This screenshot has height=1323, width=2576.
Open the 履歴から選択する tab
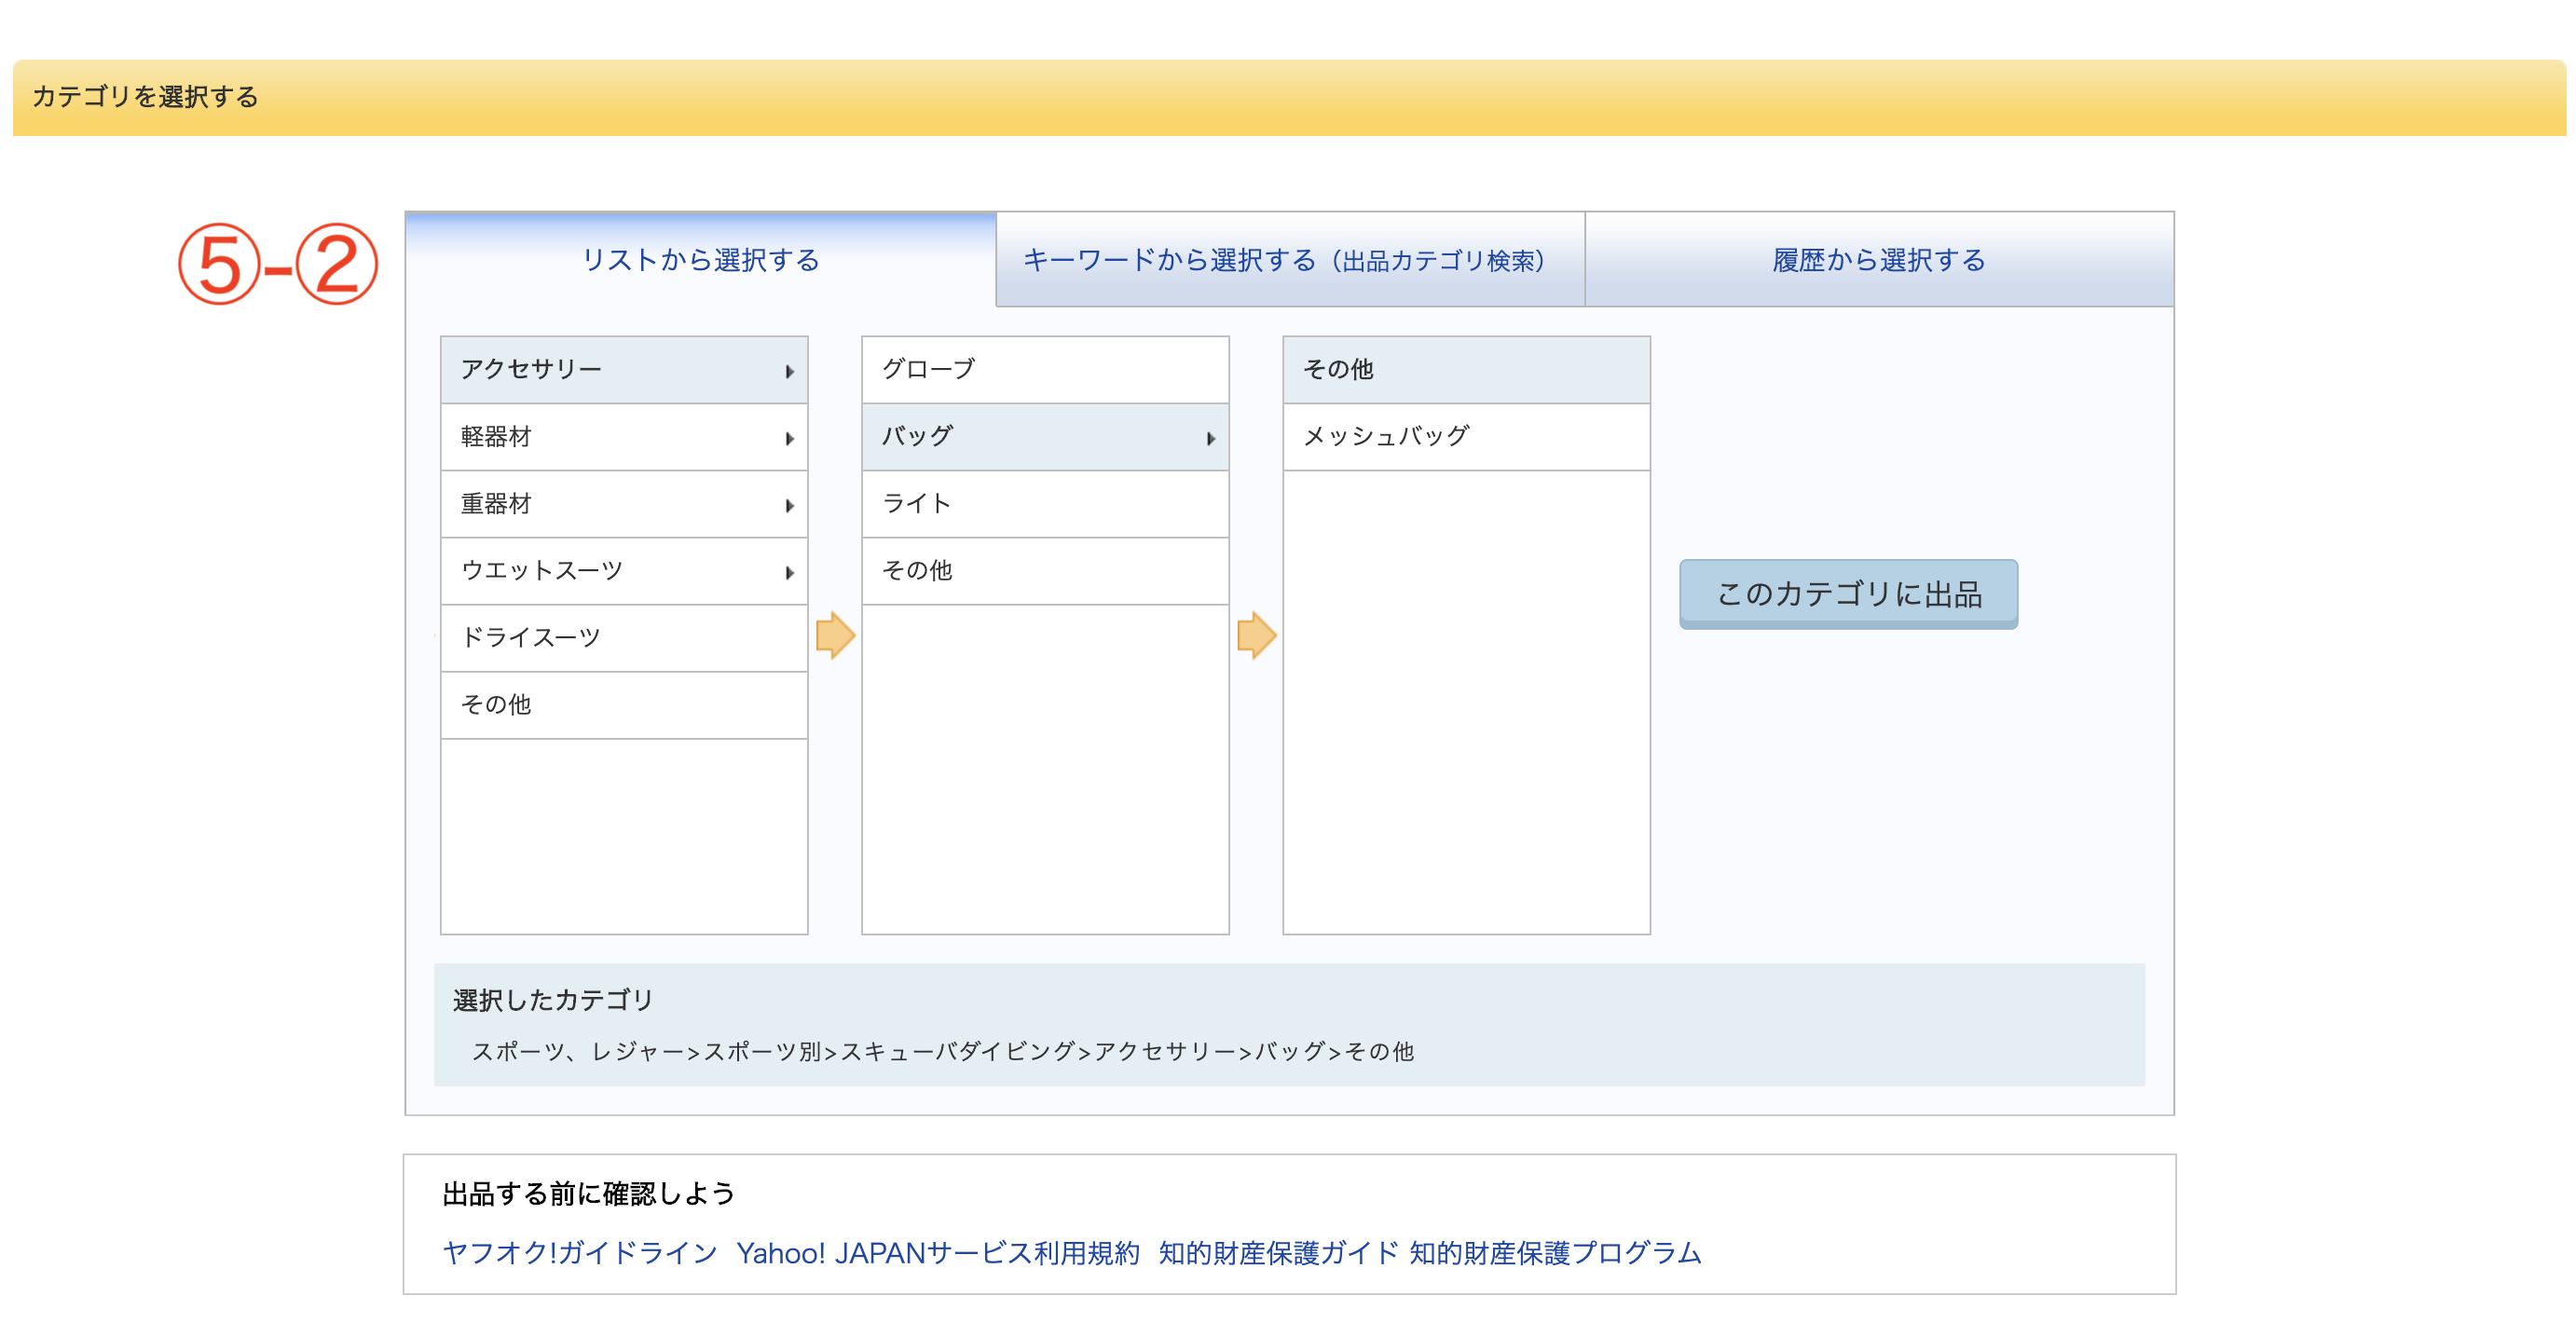(x=1879, y=260)
